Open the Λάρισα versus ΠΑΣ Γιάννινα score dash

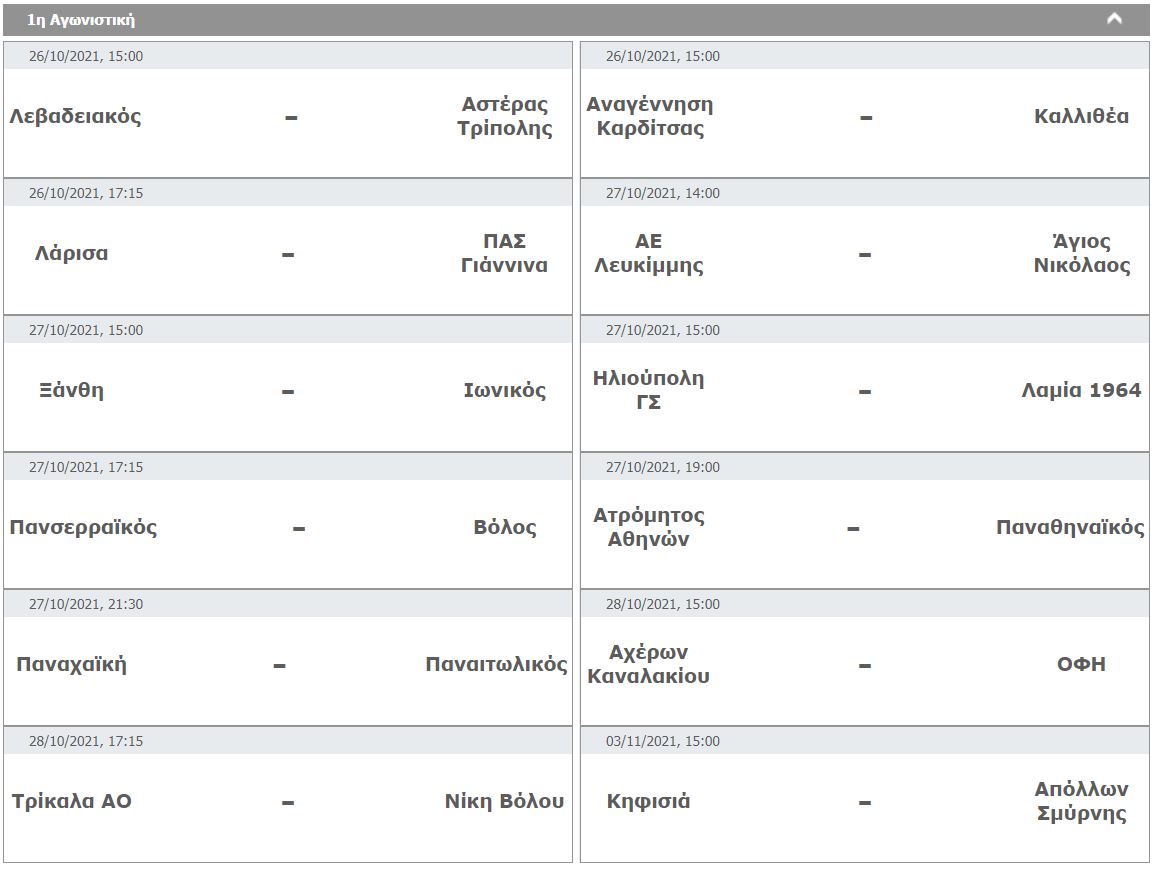289,254
